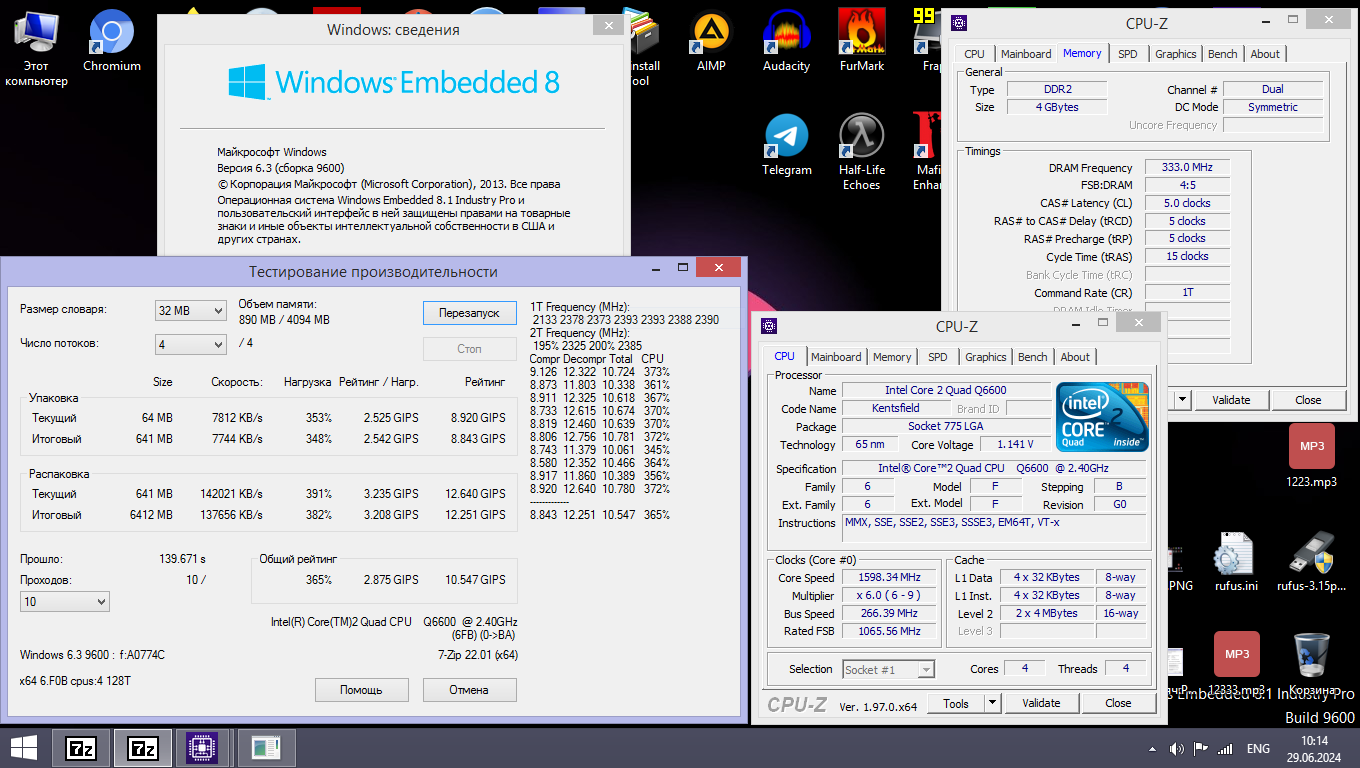Screen dimensions: 1360x768
Task: Show hidden tray icons arrow
Action: coord(1152,748)
